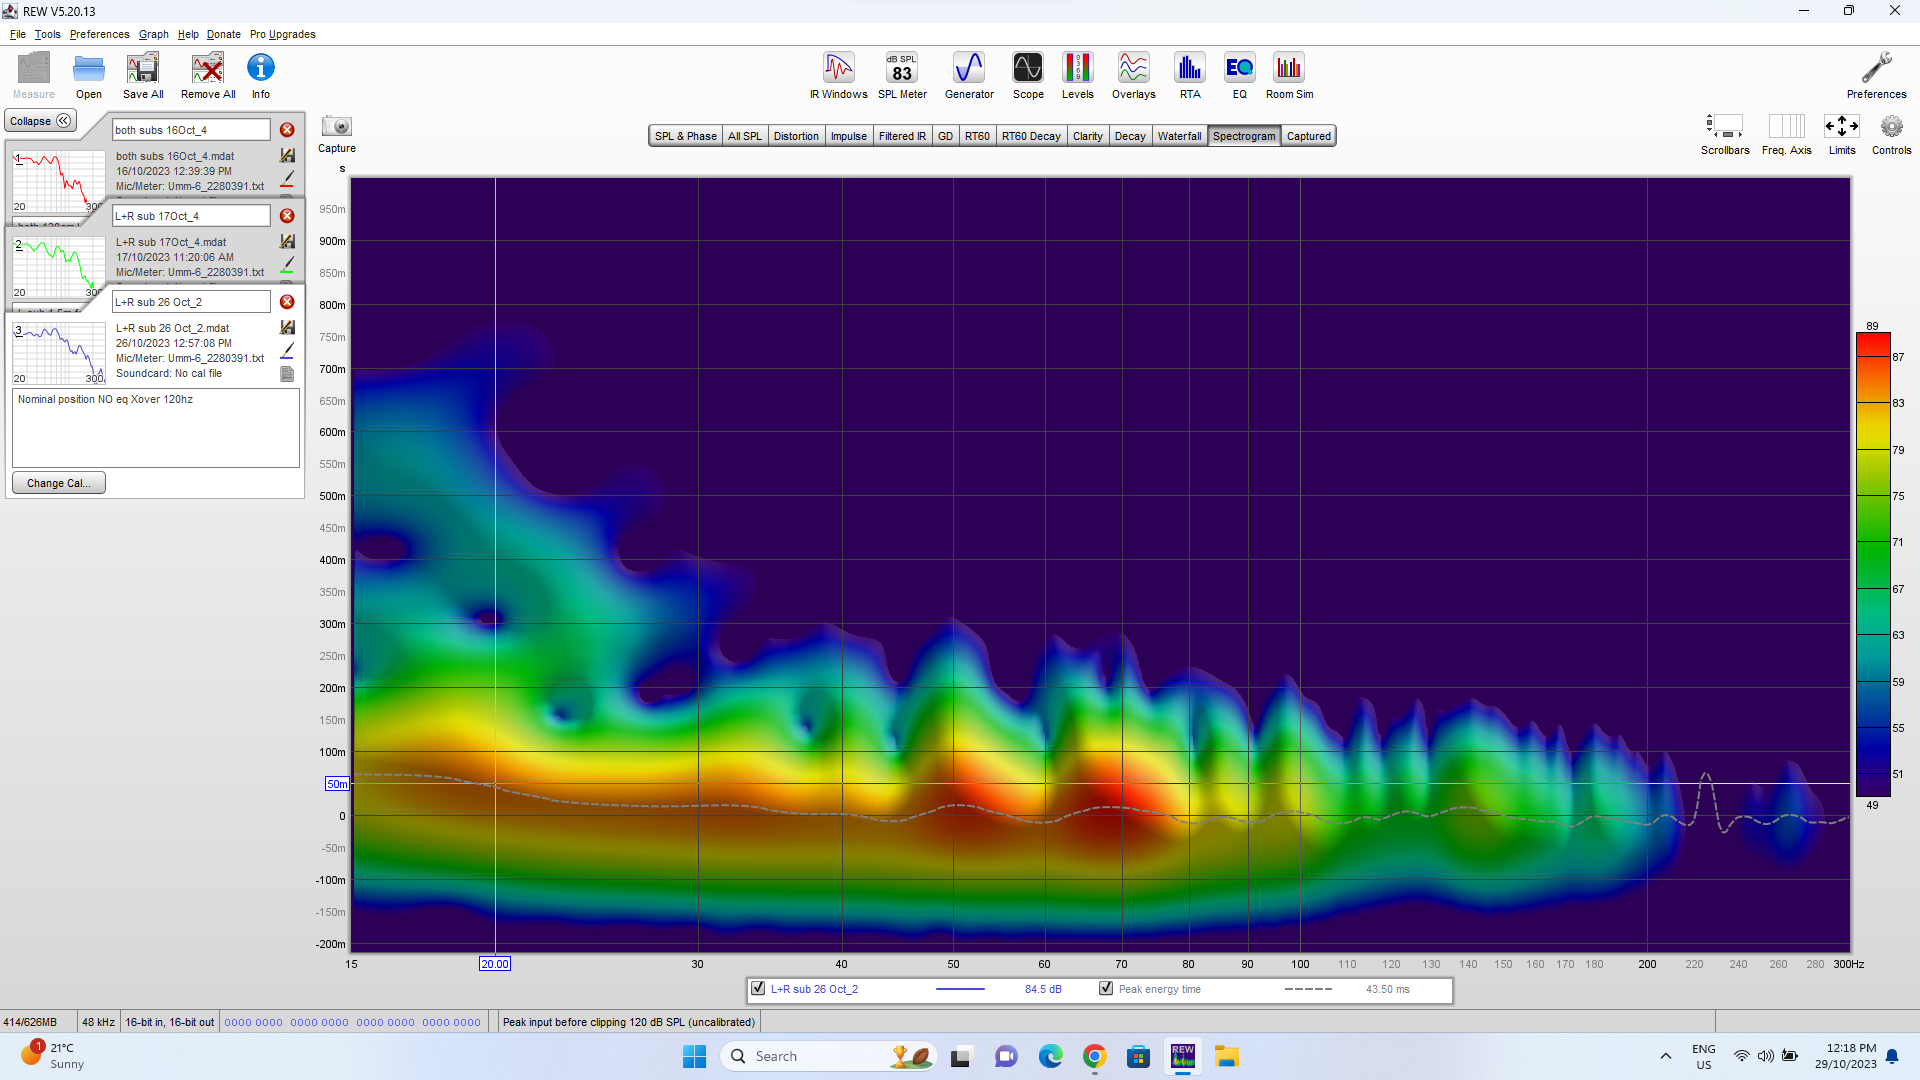Switch to the Waterfall tab
This screenshot has width=1920, height=1080.
(1180, 135)
